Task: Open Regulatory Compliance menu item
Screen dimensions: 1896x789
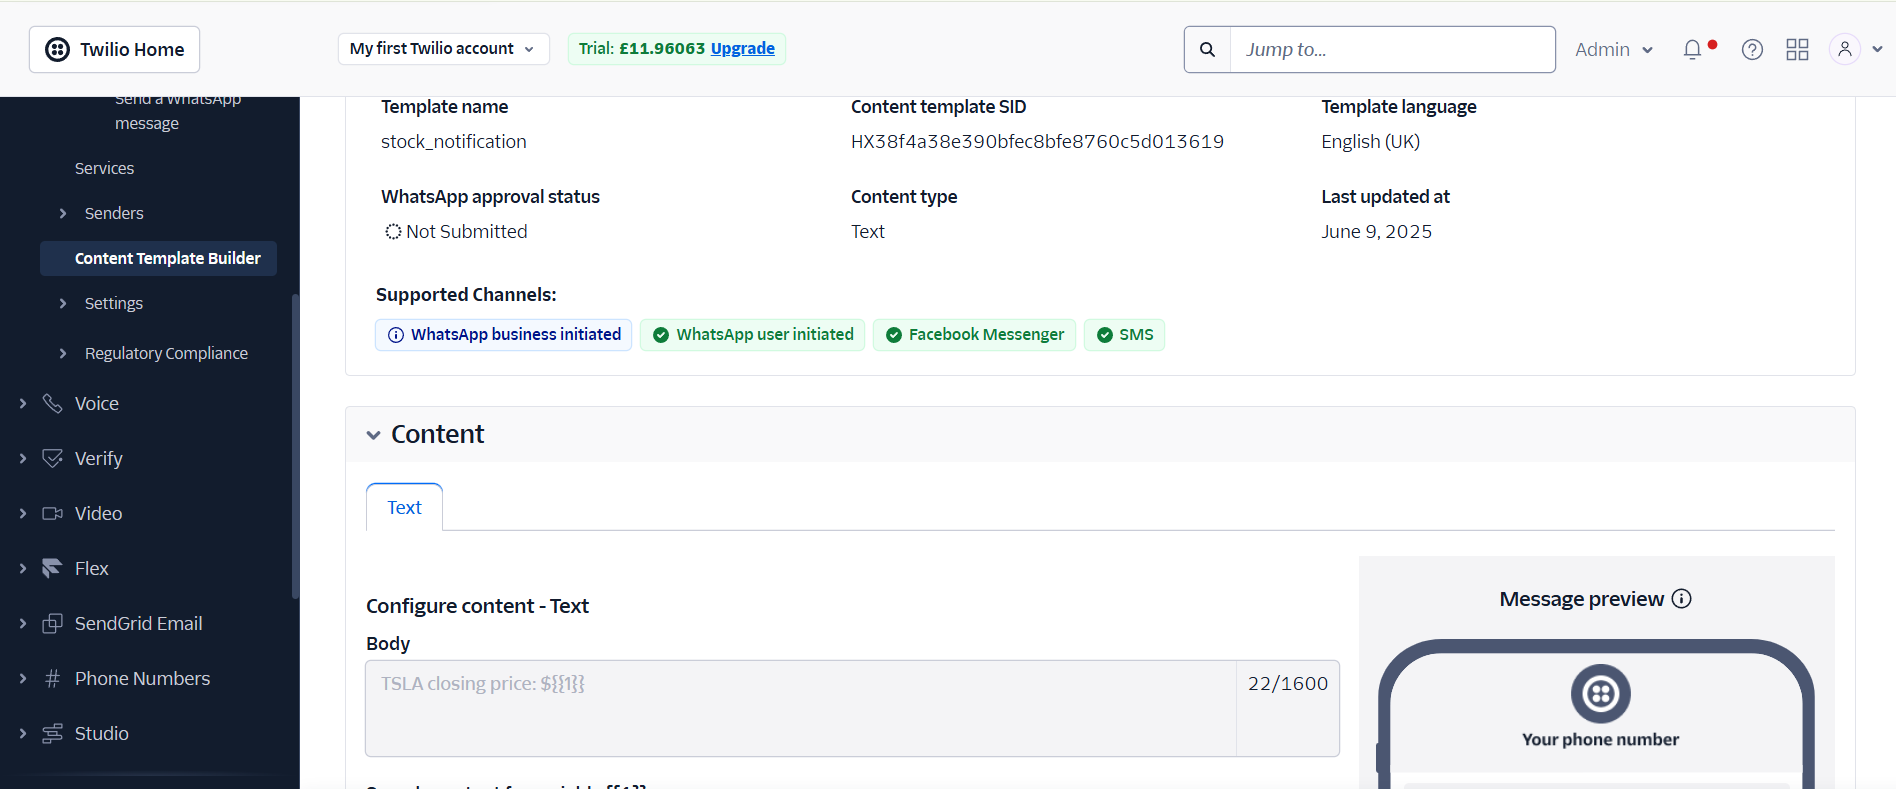Action: click(166, 353)
